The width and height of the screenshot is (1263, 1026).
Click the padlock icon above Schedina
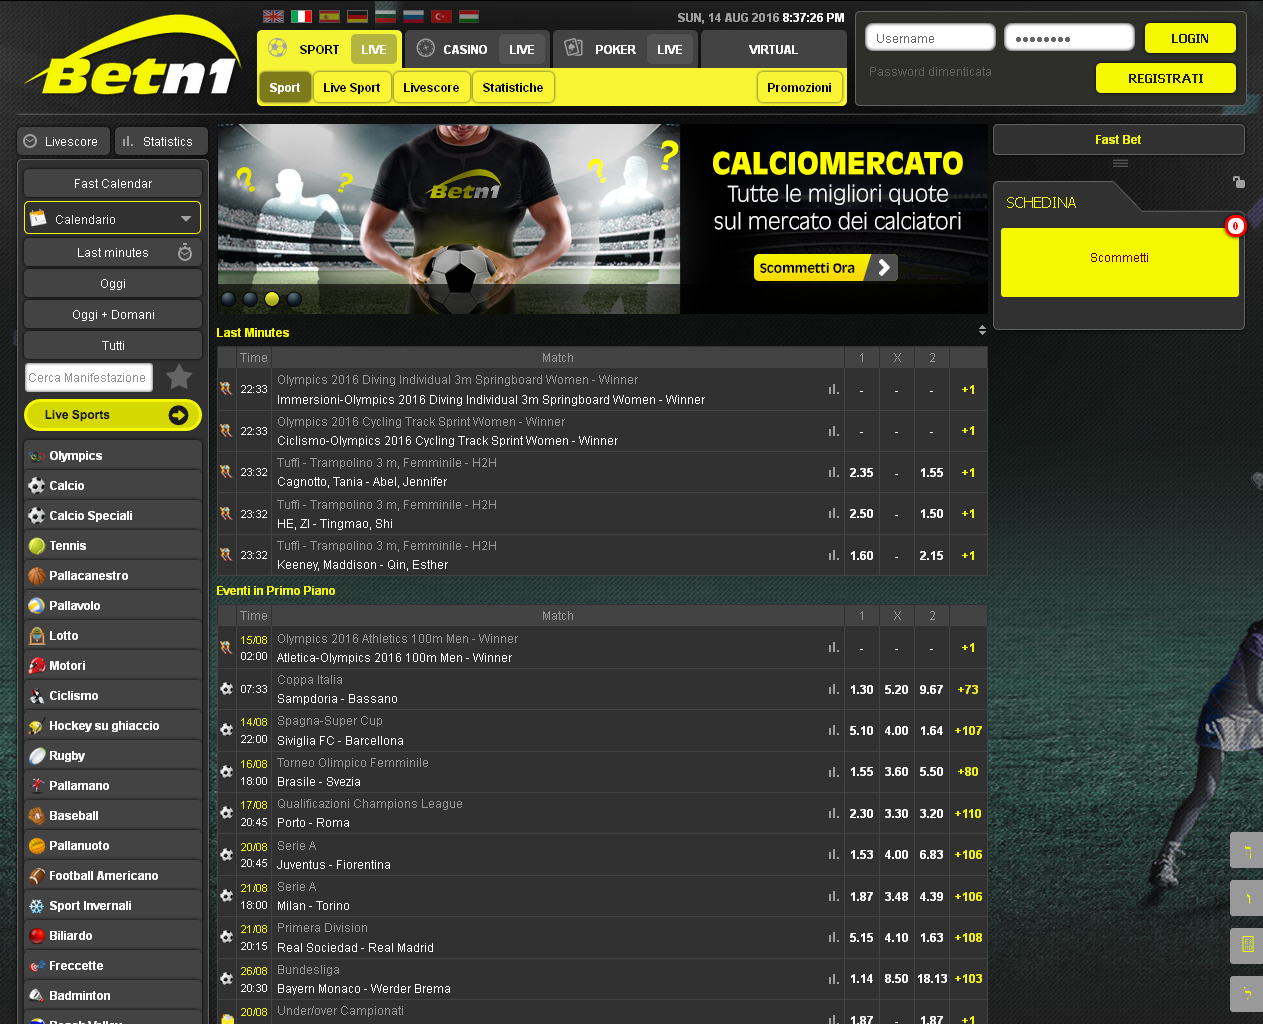1239,182
